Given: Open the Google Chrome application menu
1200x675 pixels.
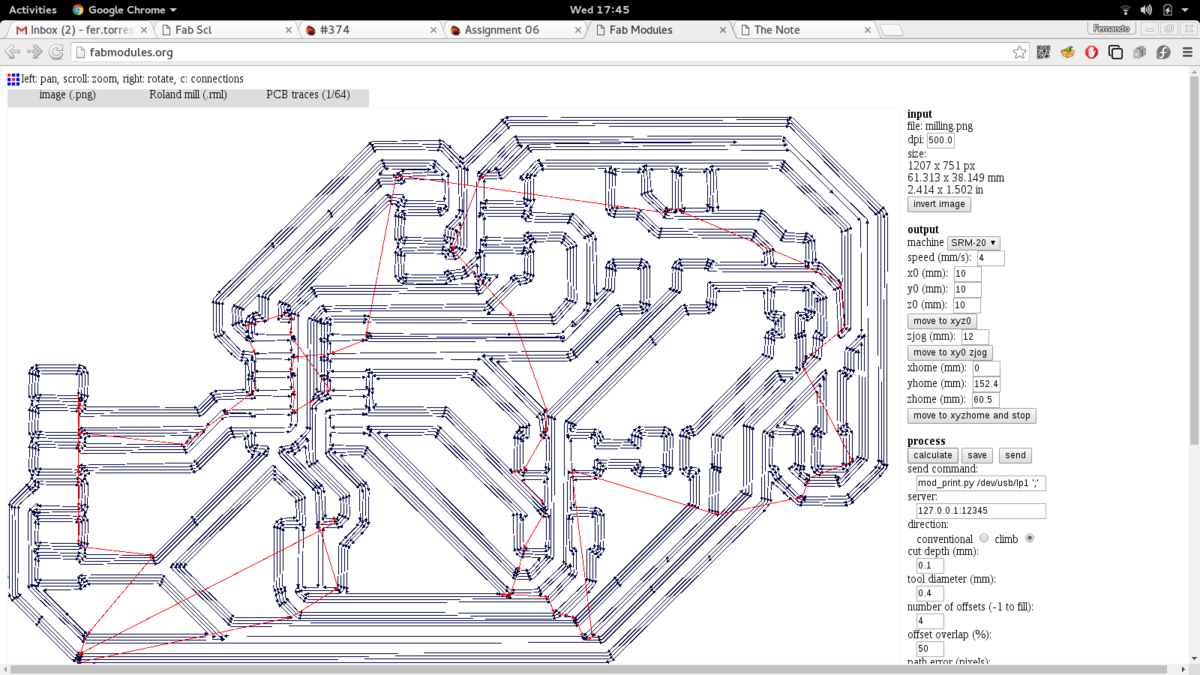Looking at the screenshot, I should pyautogui.click(x=125, y=9).
